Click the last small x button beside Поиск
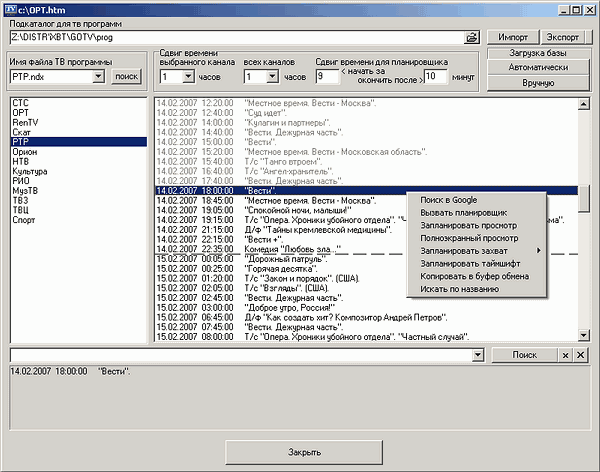Viewport: 600px width, 472px height. pos(581,355)
